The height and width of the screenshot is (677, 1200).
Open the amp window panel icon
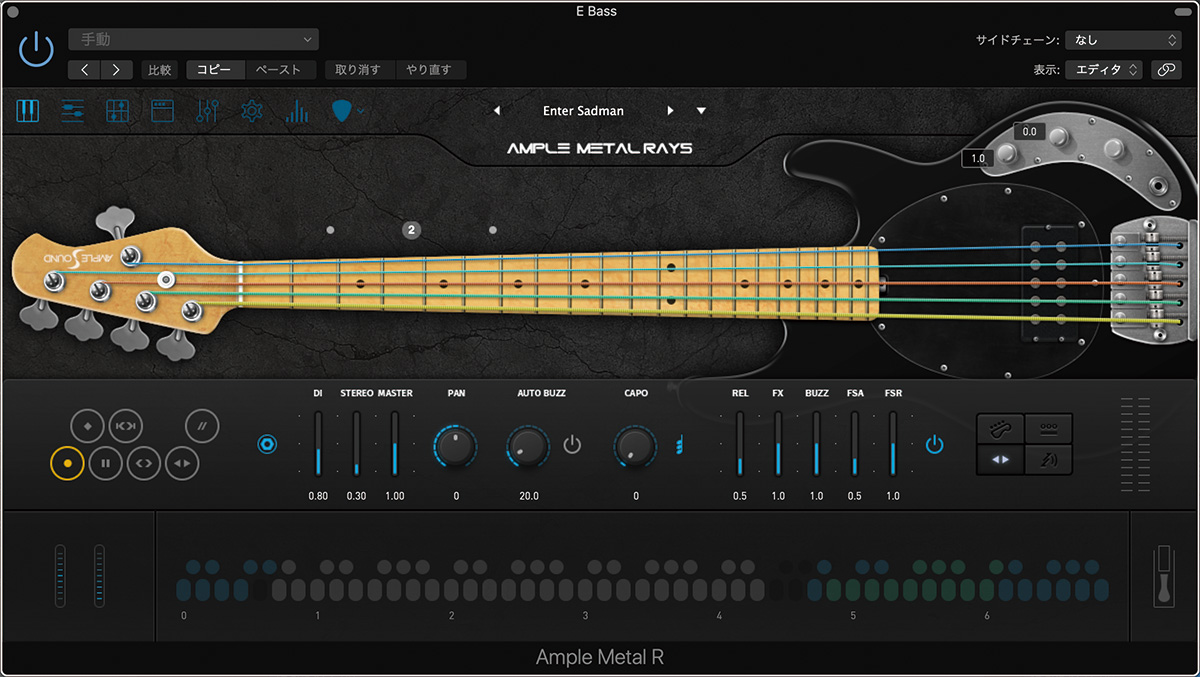162,111
